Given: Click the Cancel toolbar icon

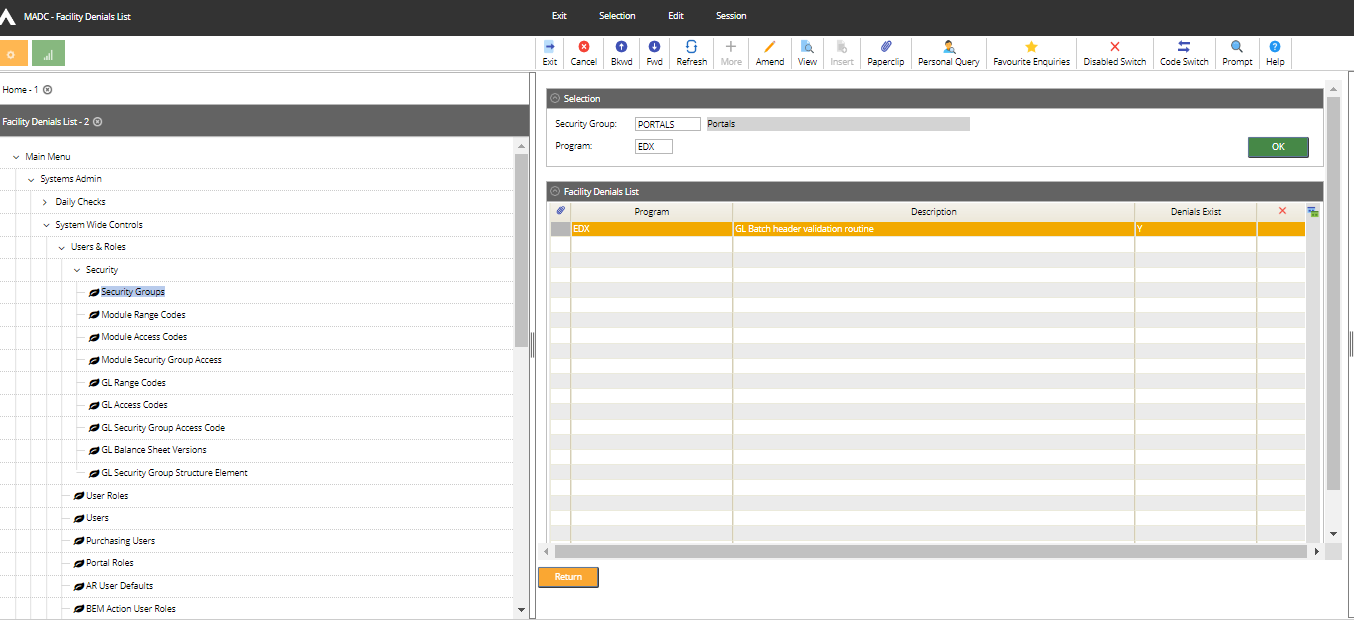Looking at the screenshot, I should [583, 47].
